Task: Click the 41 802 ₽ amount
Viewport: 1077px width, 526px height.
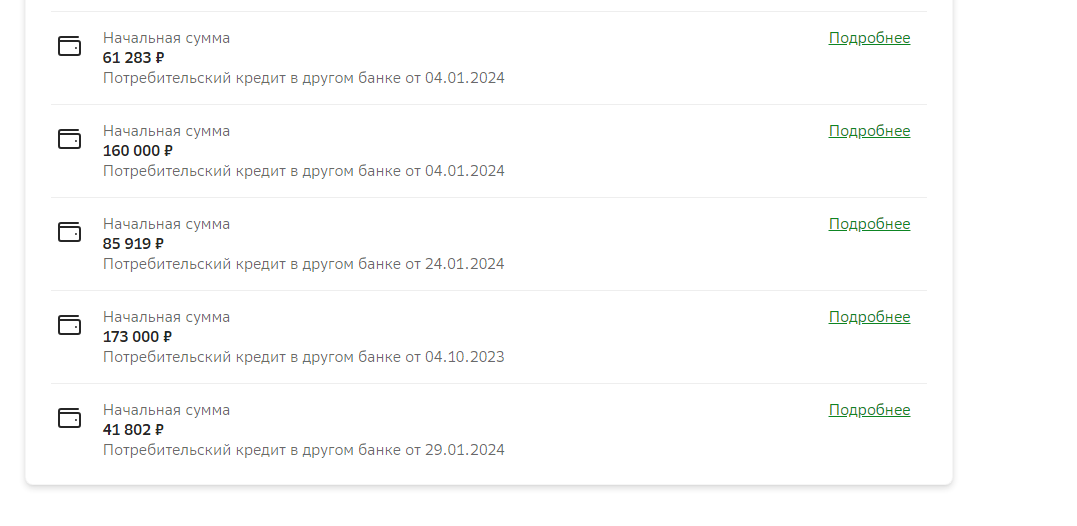Action: [x=133, y=430]
